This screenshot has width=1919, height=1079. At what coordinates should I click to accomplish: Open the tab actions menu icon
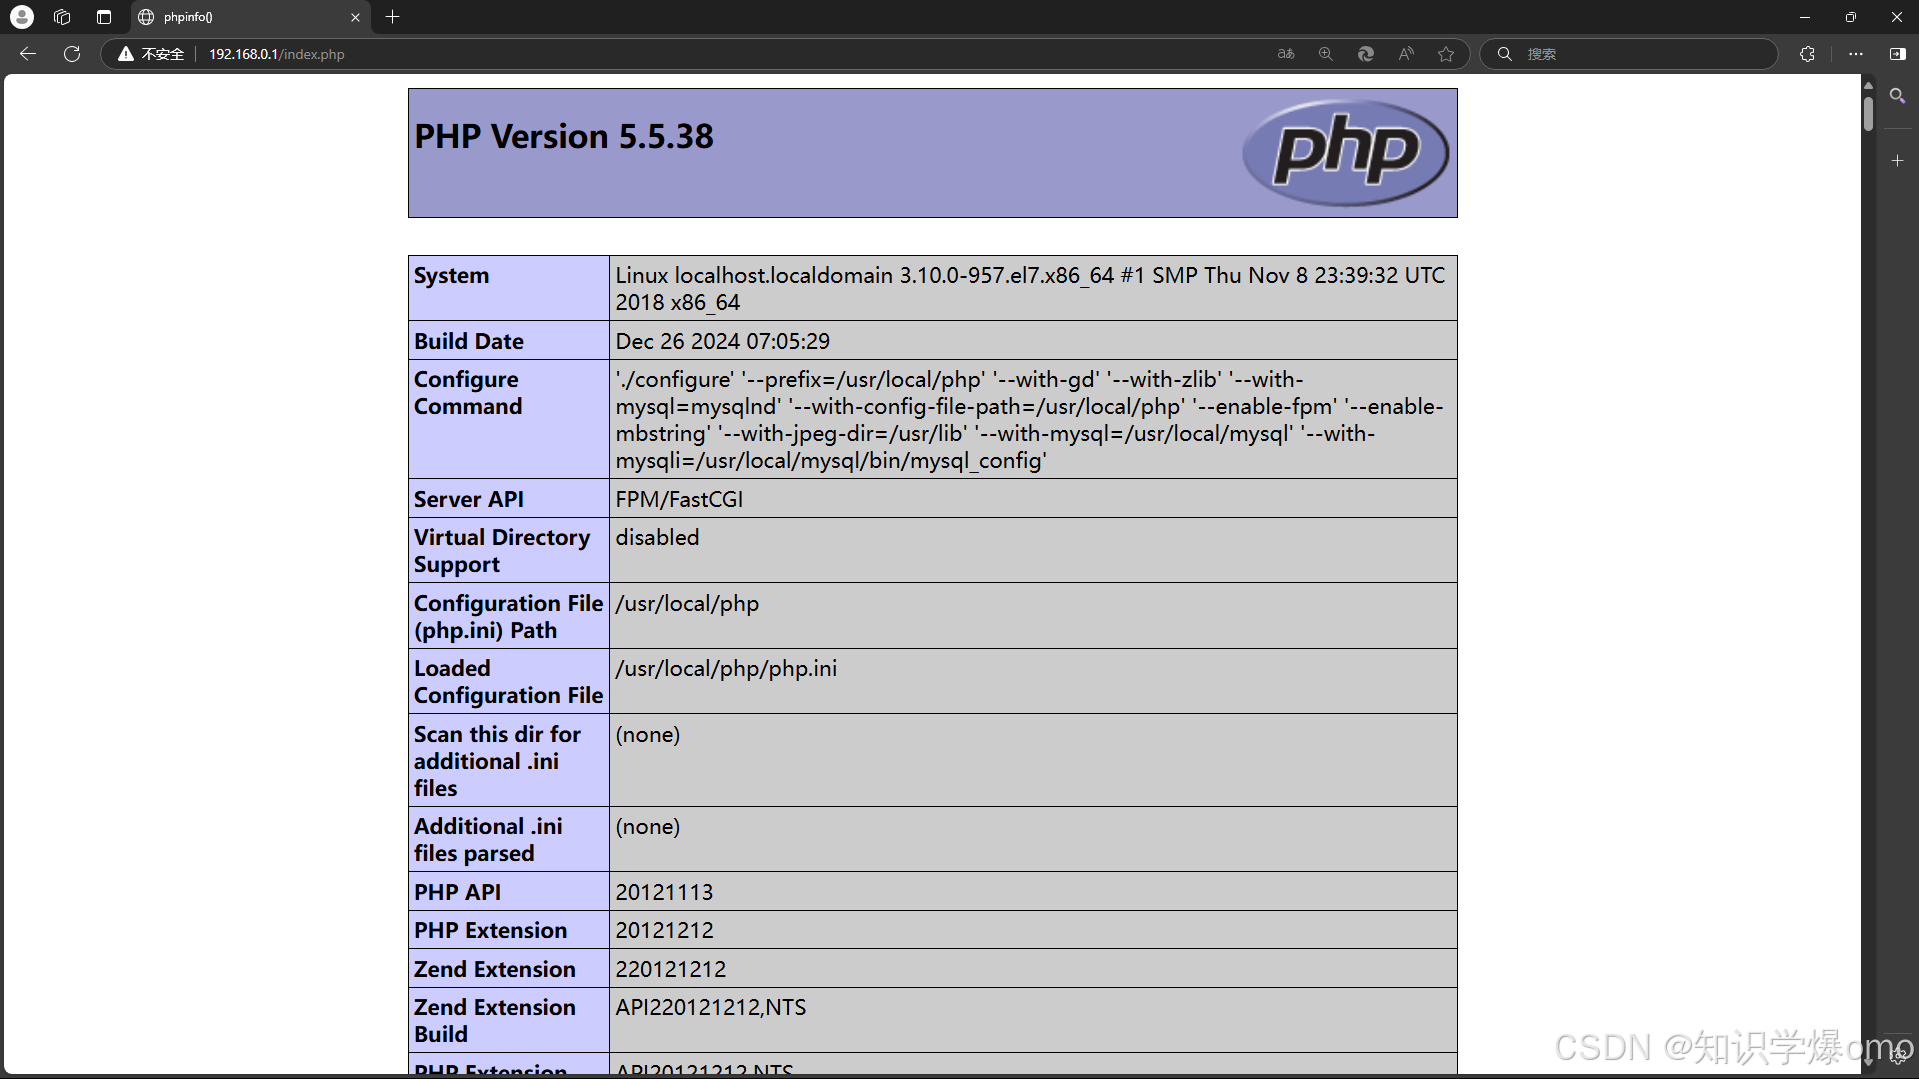(x=104, y=17)
